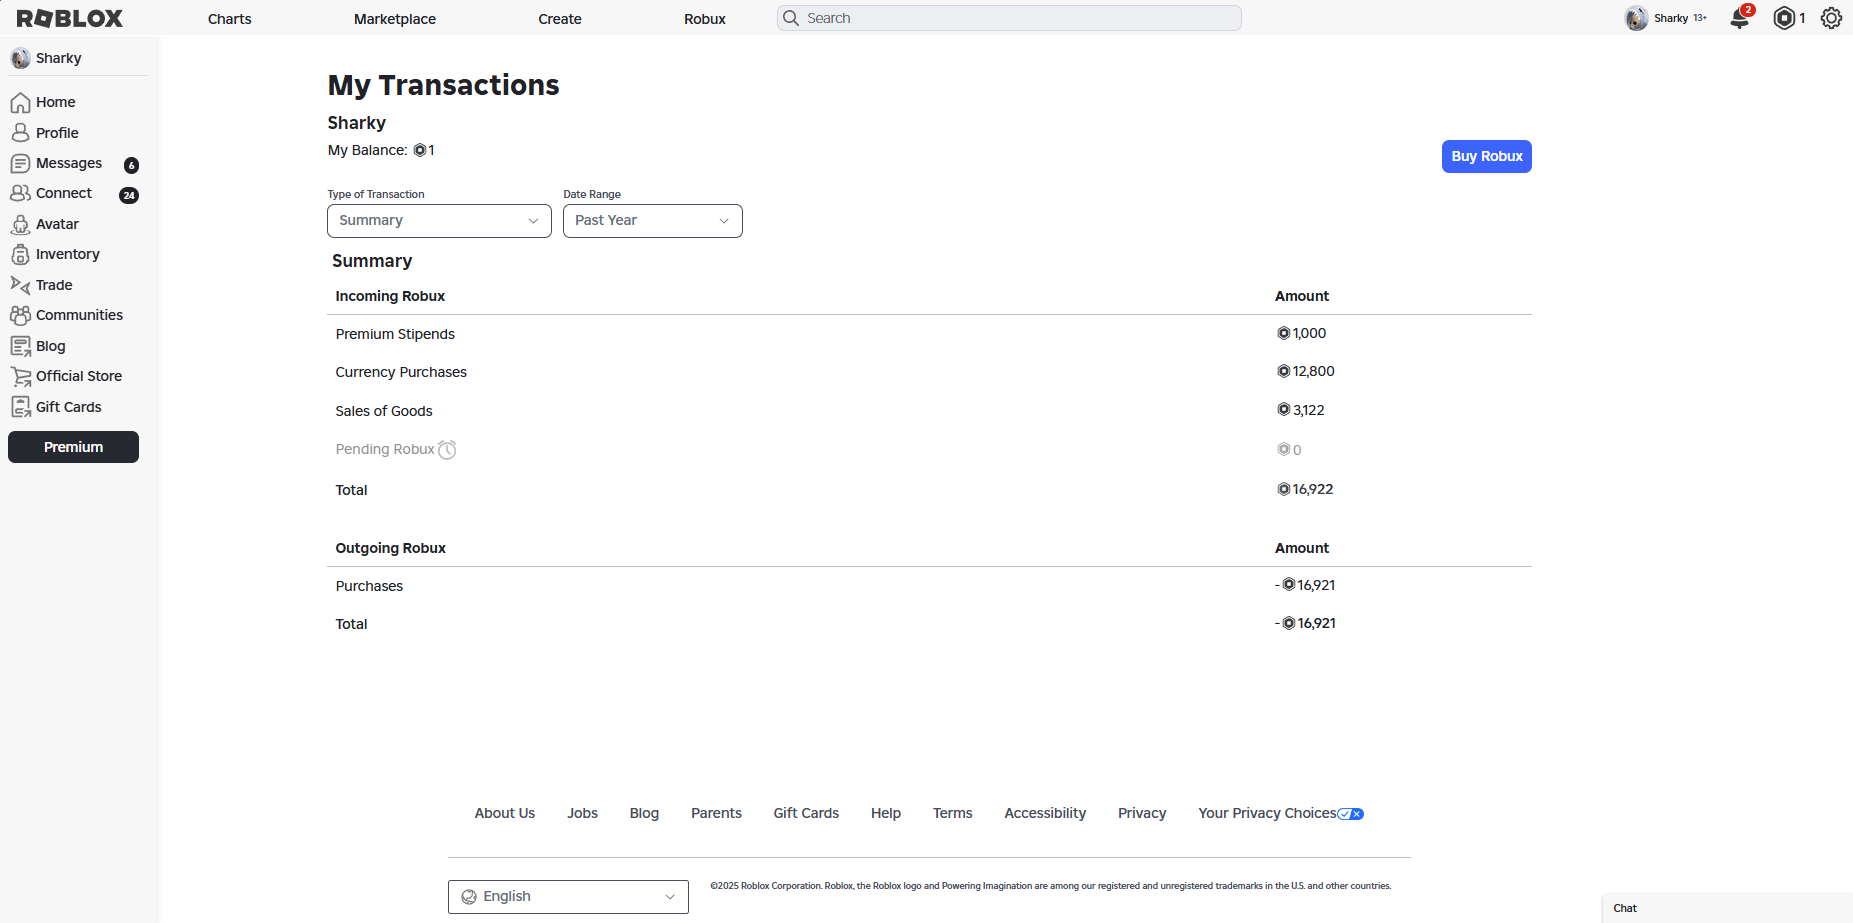1853x923 pixels.
Task: Click the Messages count badge 6
Action: [x=131, y=165]
